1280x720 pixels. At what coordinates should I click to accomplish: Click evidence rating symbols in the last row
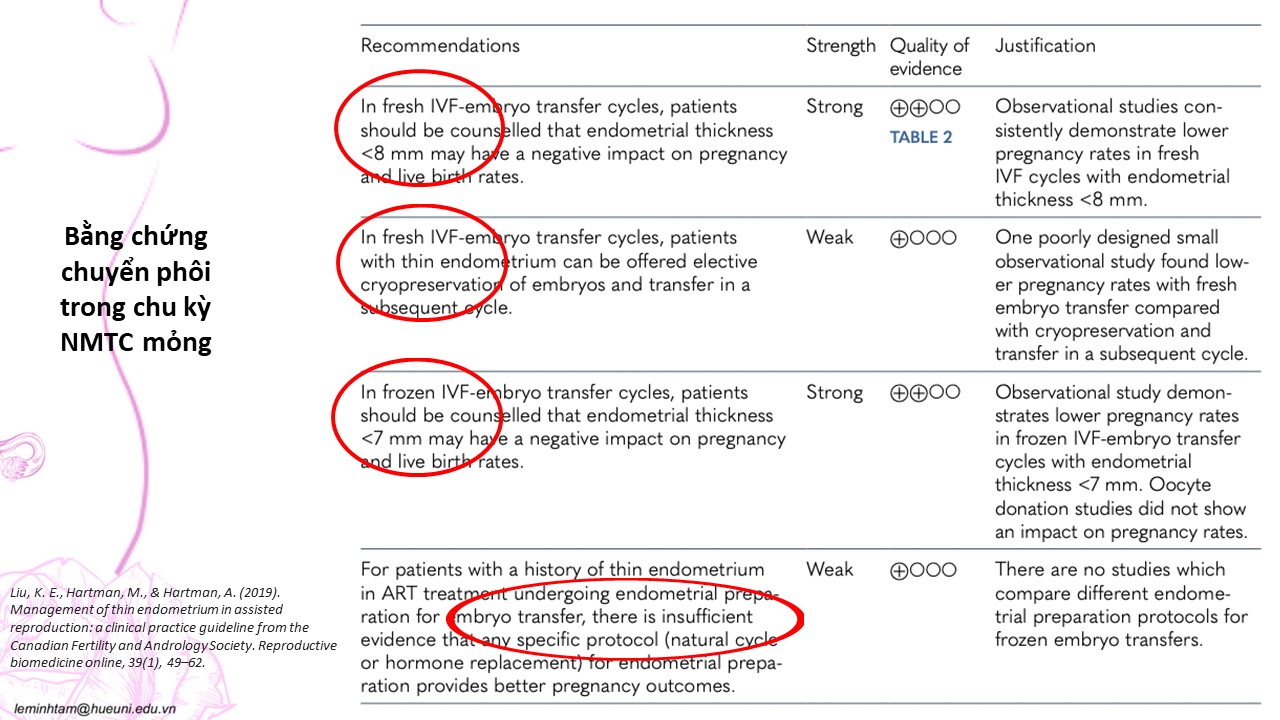click(x=922, y=570)
